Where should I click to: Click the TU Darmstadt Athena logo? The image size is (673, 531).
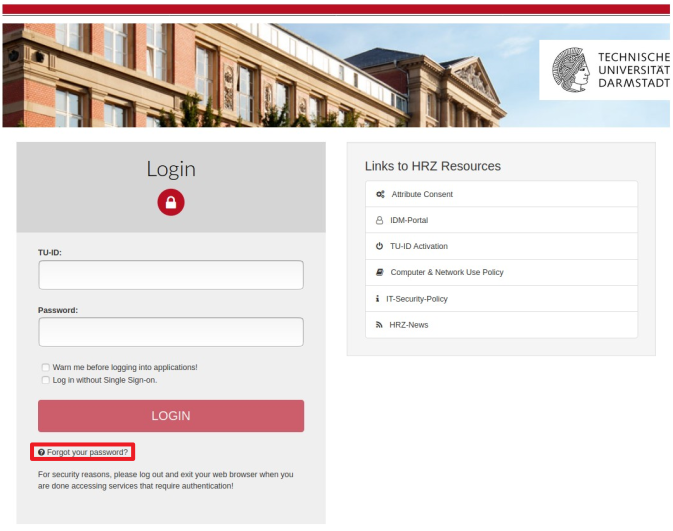571,70
